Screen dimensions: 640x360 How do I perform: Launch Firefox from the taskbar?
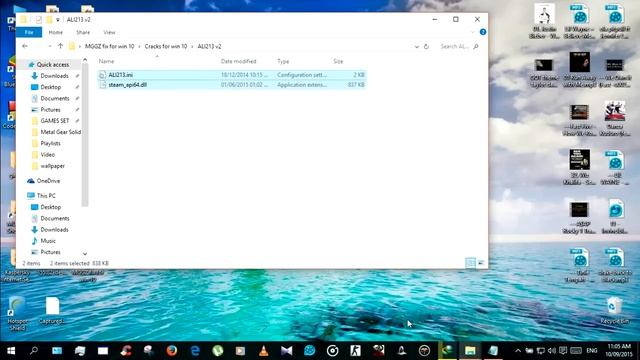172,351
